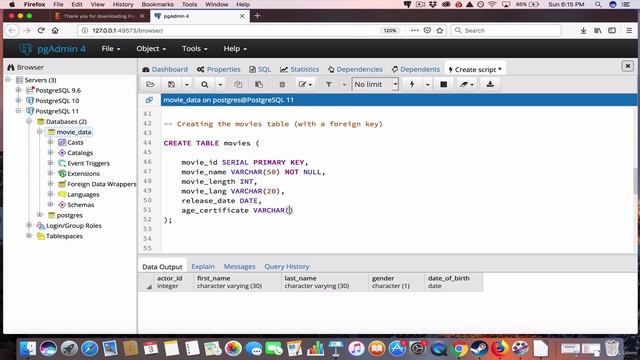The height and width of the screenshot is (360, 640).
Task: Open the Explain tab
Action: tap(203, 267)
